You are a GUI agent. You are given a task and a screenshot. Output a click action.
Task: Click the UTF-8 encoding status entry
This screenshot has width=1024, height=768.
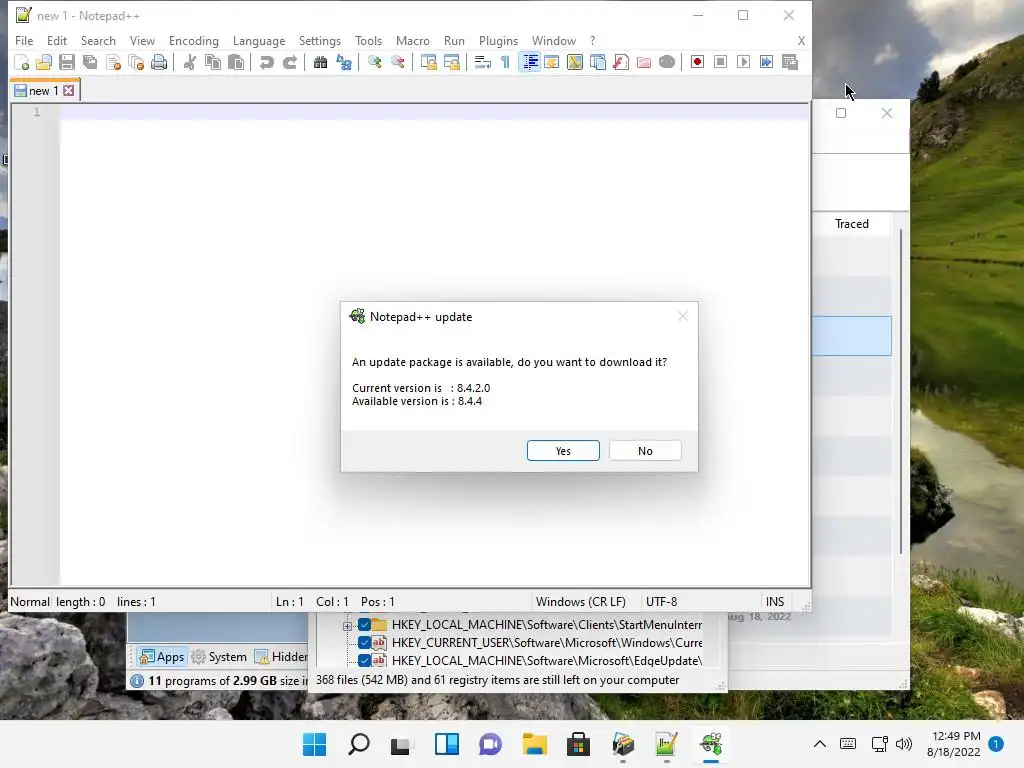(x=661, y=601)
